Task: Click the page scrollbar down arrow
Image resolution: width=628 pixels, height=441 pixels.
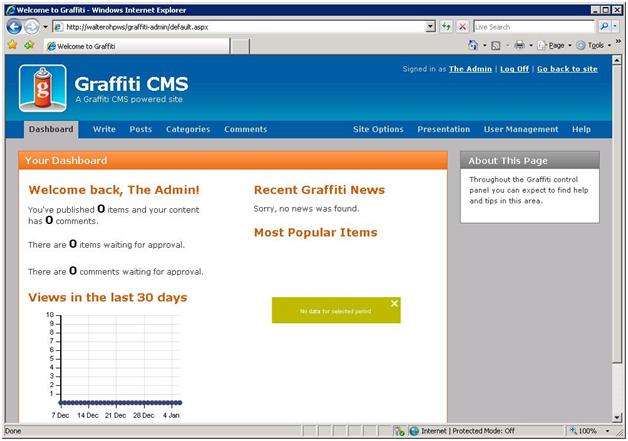Action: pyautogui.click(x=617, y=418)
